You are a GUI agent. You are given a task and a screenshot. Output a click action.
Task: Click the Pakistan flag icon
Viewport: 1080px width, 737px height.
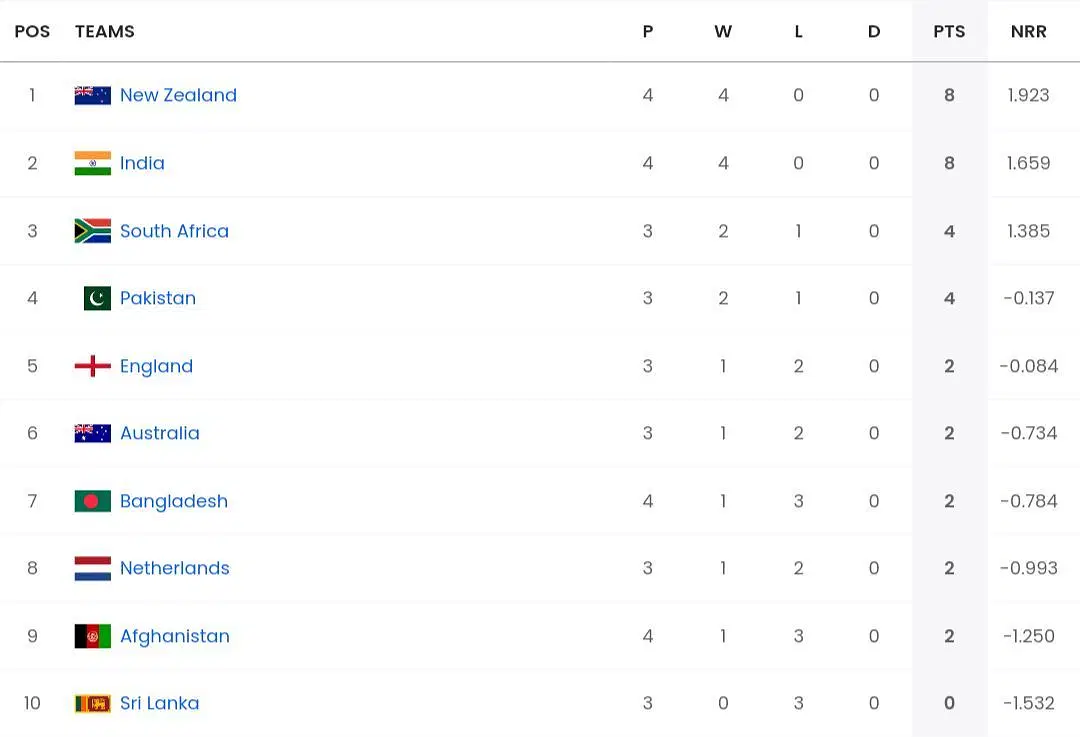[x=97, y=298]
